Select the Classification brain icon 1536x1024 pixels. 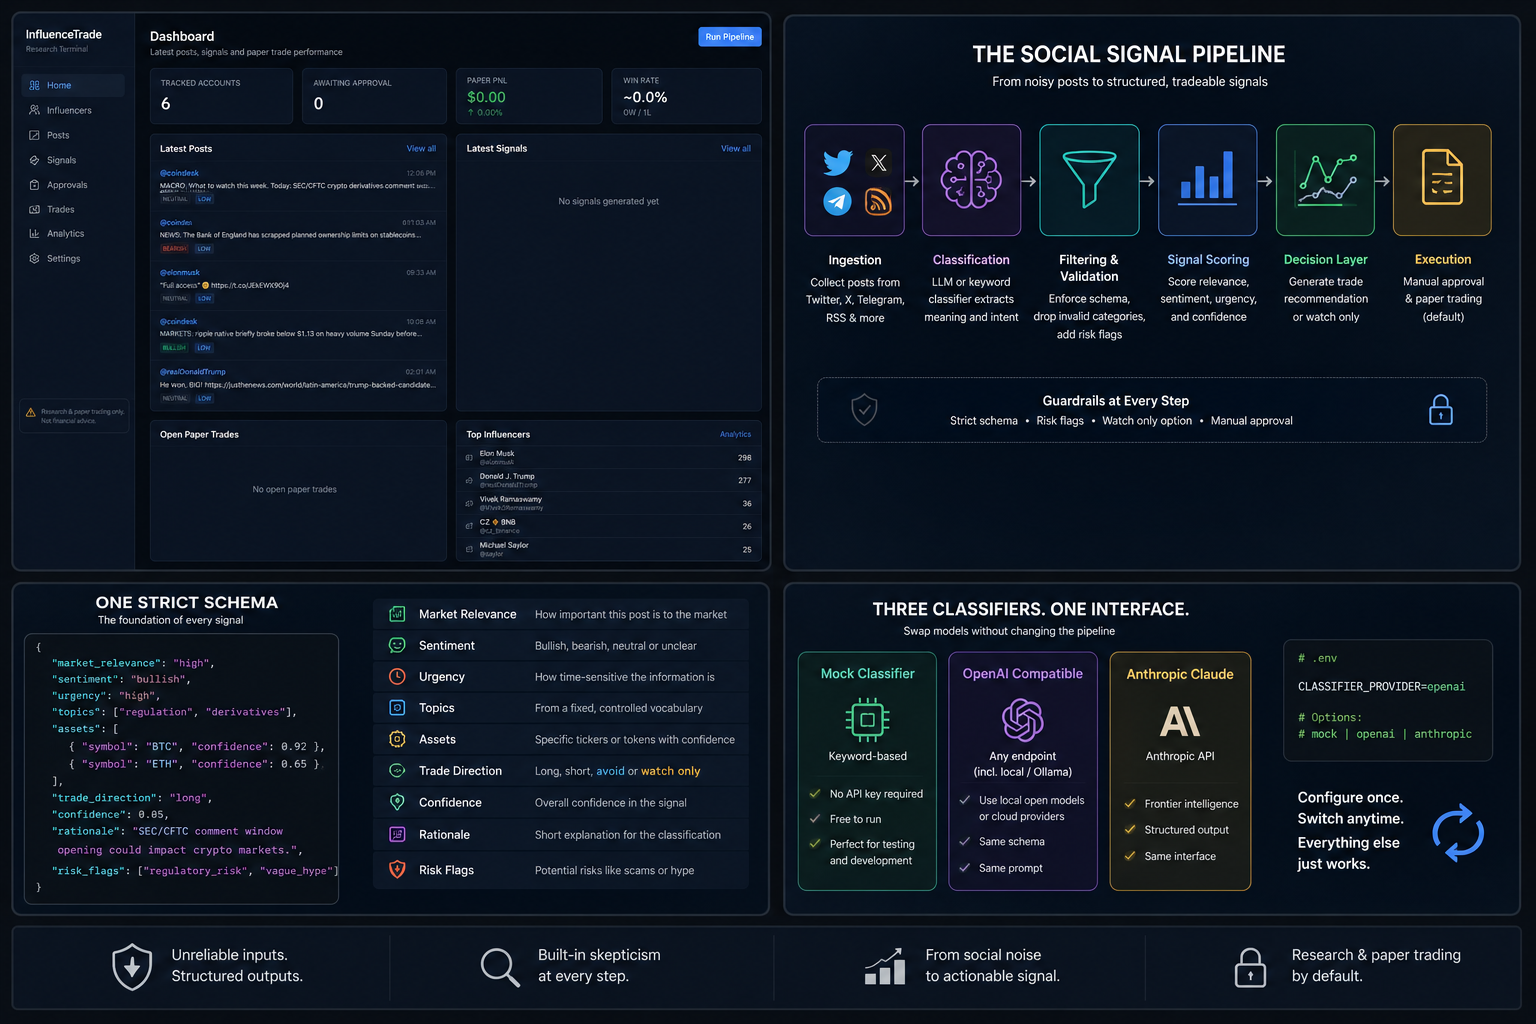971,180
